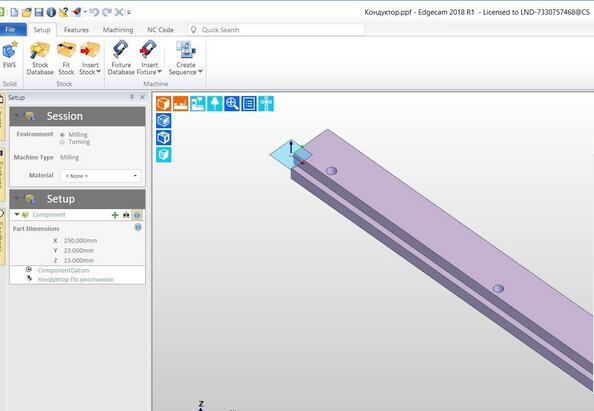Viewport: 594px width, 411px height.
Task: Select the Milling environment radio button
Action: (62, 134)
